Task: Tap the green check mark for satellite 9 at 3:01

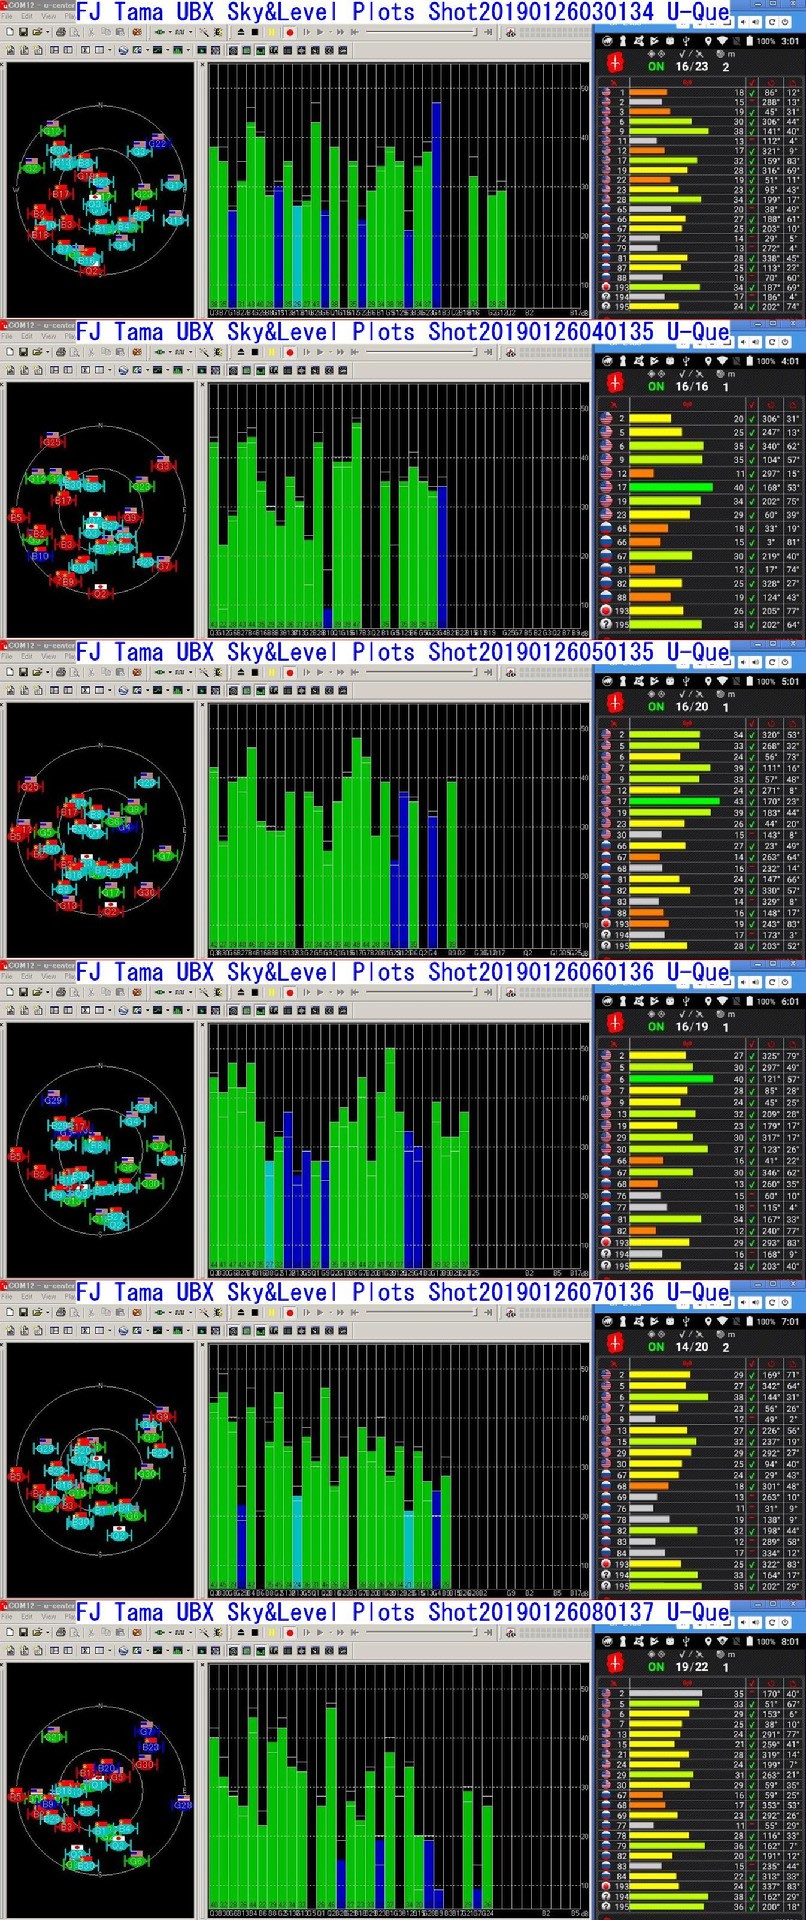Action: click(752, 131)
